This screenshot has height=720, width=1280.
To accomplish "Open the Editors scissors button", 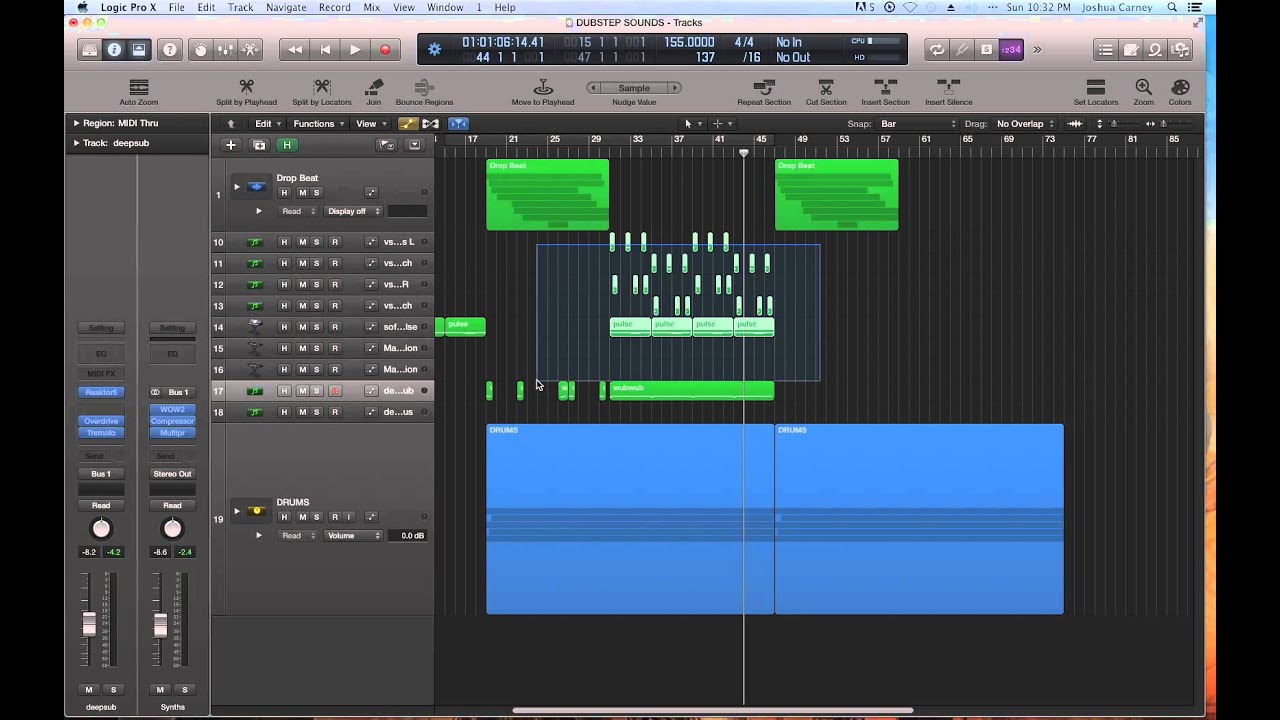I will point(250,49).
